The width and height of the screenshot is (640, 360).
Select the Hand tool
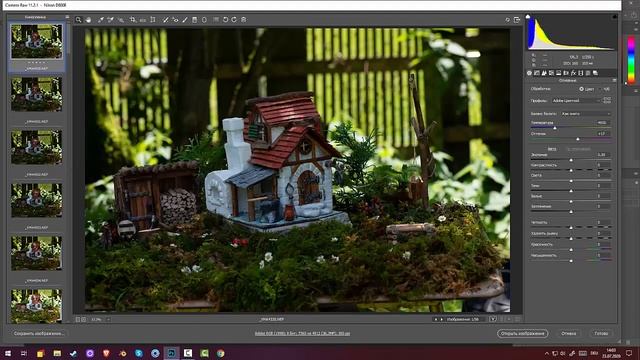pos(88,20)
